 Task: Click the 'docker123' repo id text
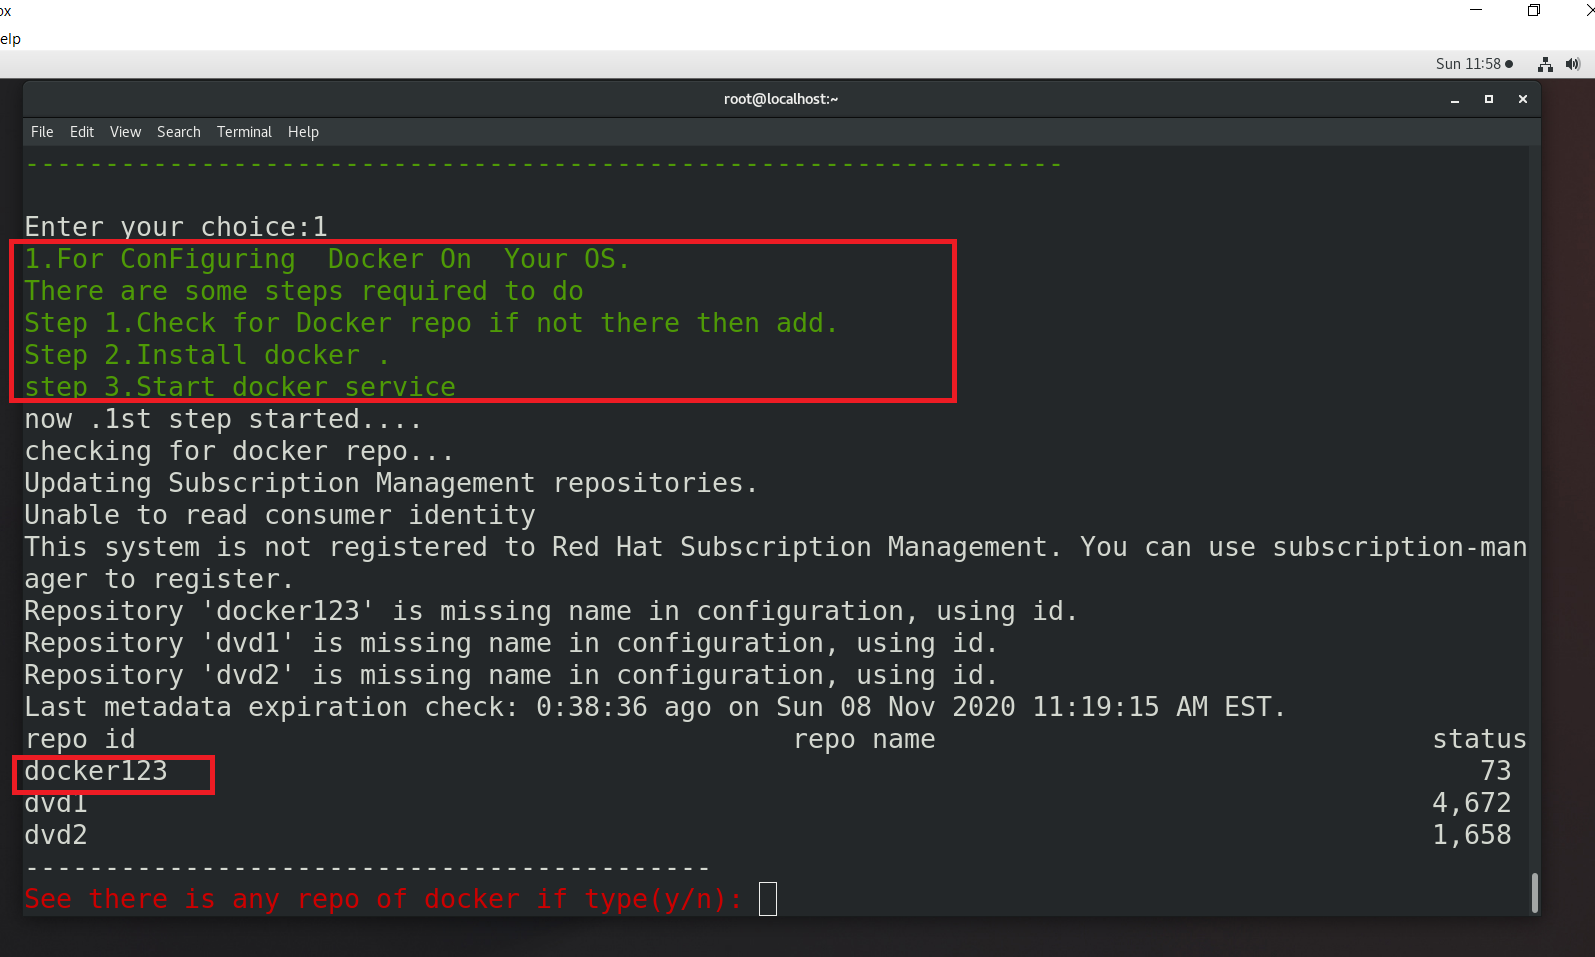coord(96,771)
